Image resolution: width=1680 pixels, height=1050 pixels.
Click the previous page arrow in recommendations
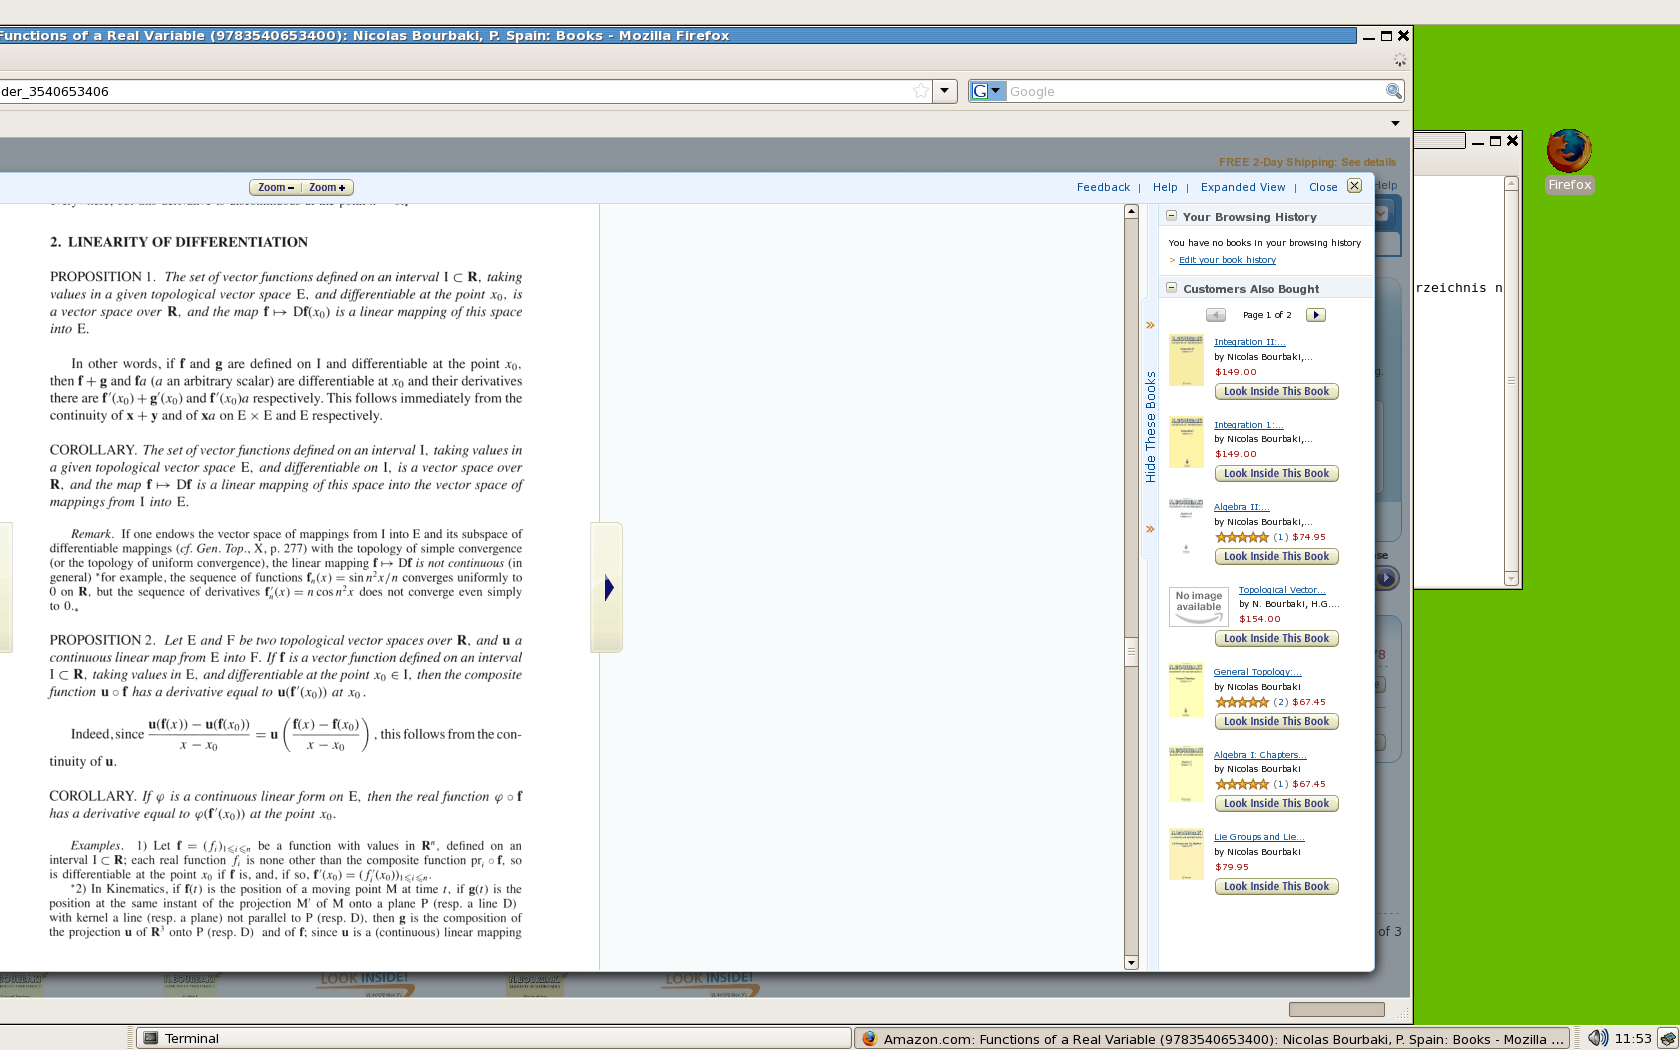1216,314
